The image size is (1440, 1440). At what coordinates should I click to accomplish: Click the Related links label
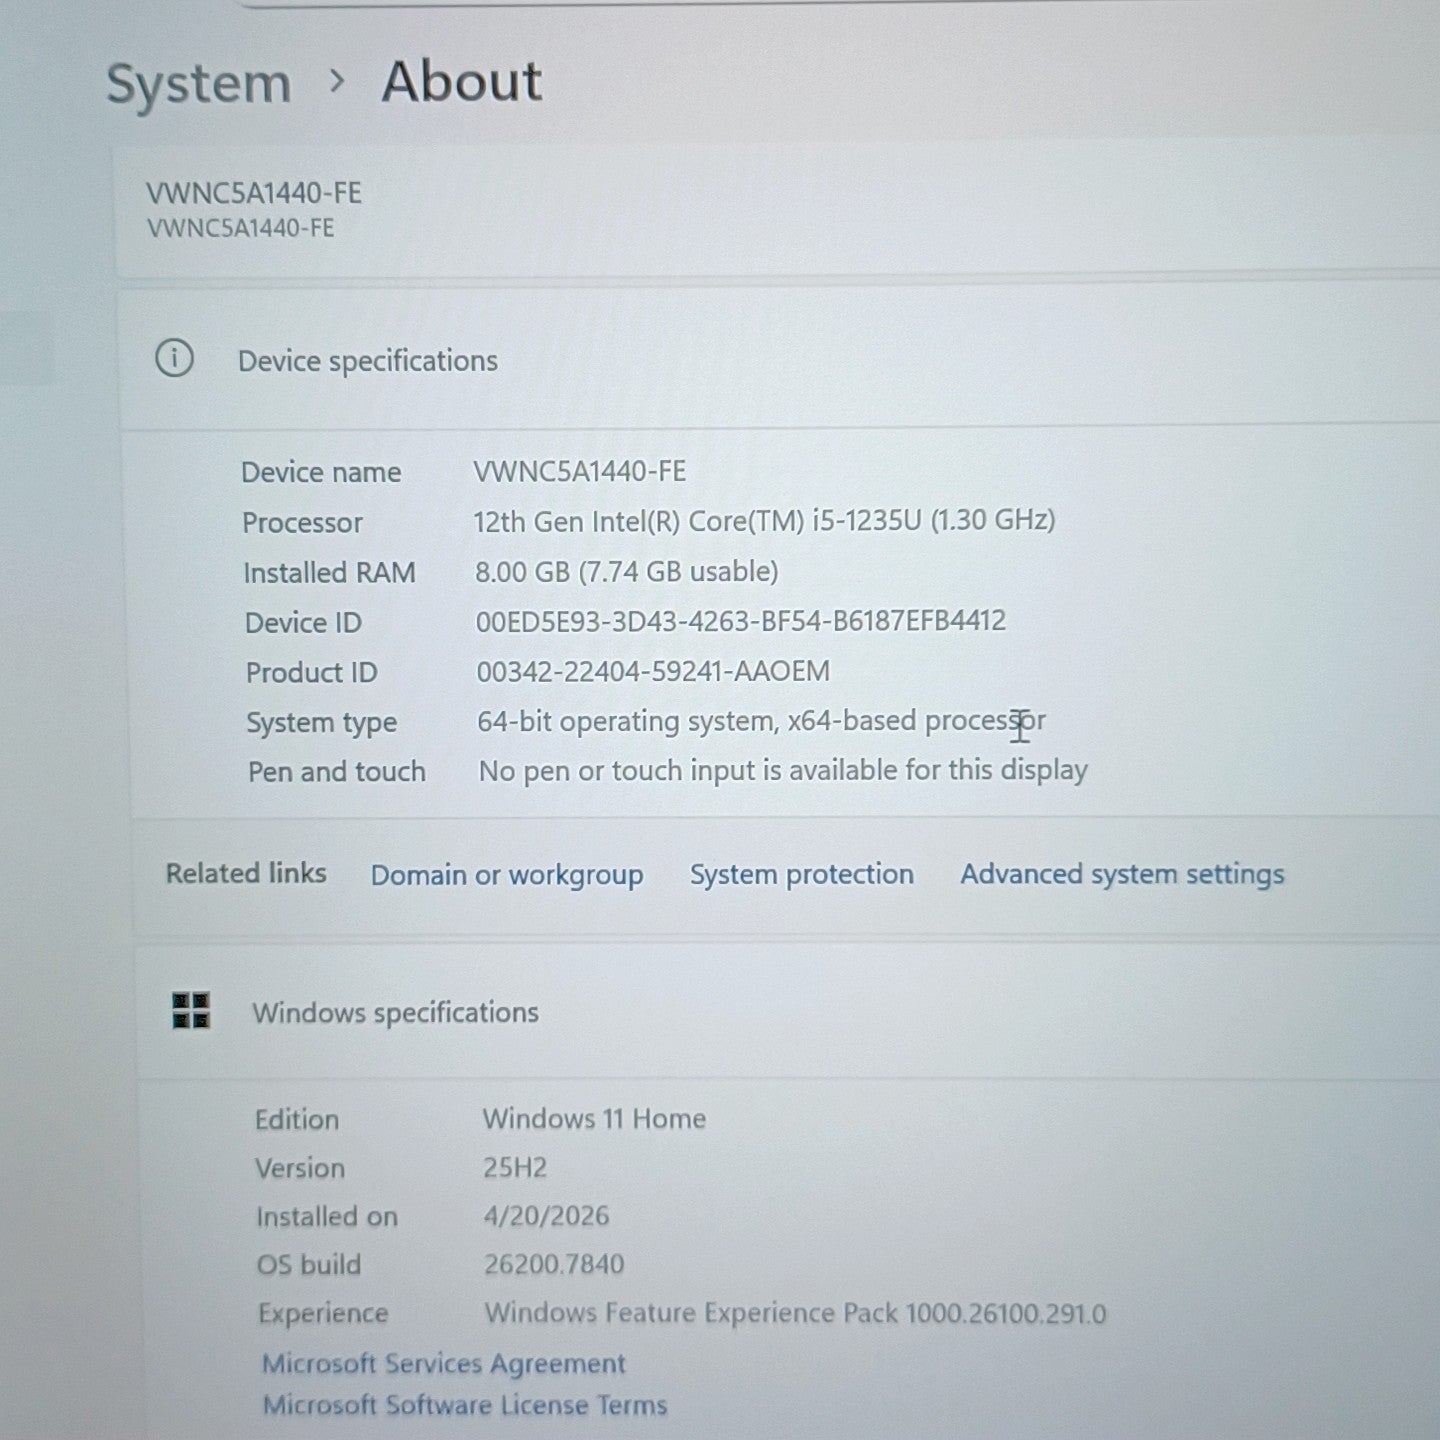coord(246,873)
